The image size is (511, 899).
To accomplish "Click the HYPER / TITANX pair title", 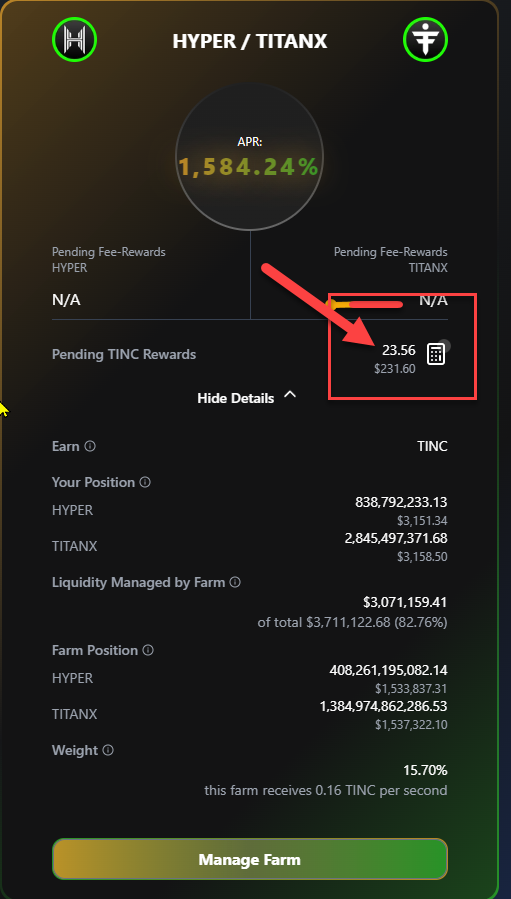I will coord(250,41).
